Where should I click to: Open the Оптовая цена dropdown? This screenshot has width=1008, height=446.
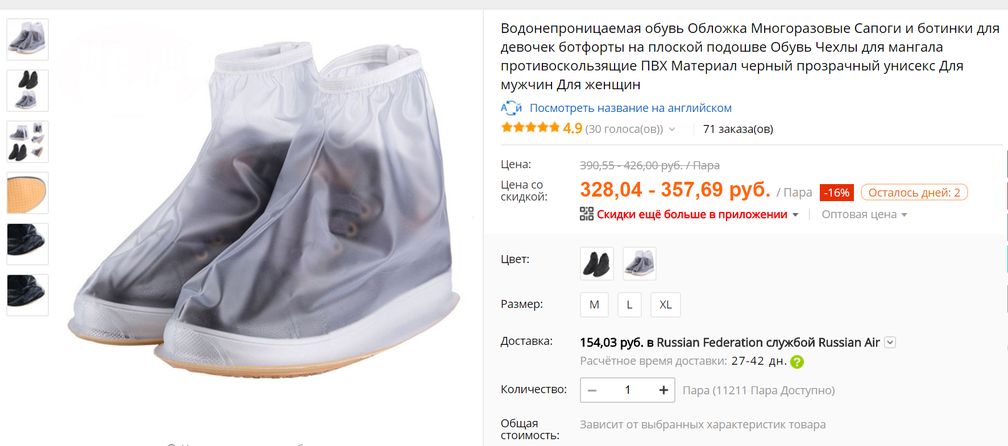click(x=864, y=214)
